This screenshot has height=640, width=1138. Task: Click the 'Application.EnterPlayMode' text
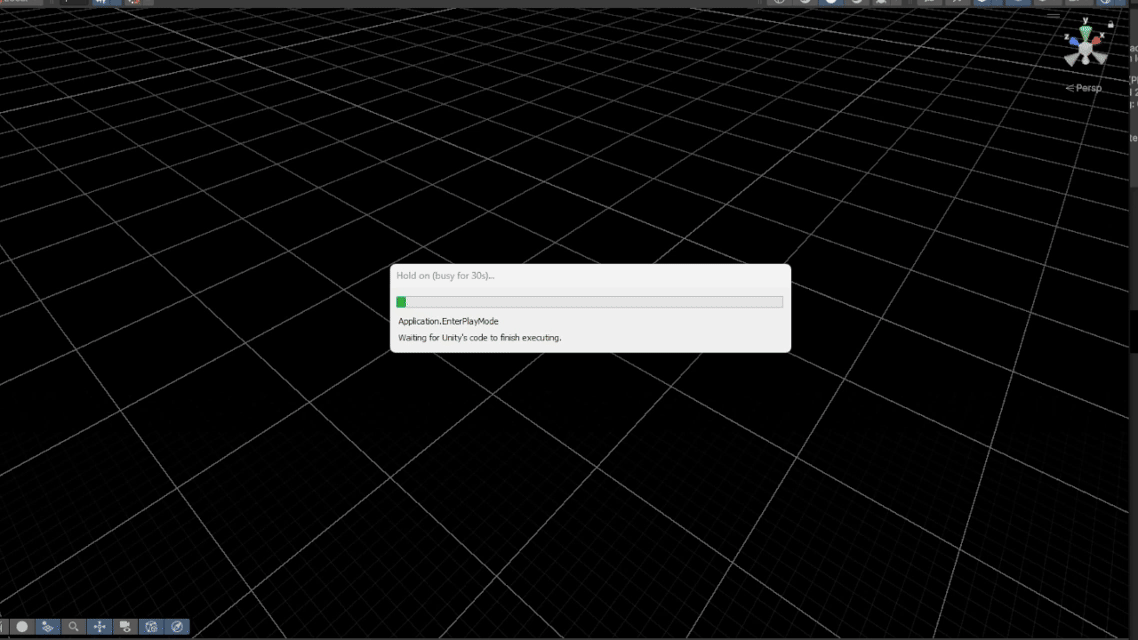tap(448, 321)
